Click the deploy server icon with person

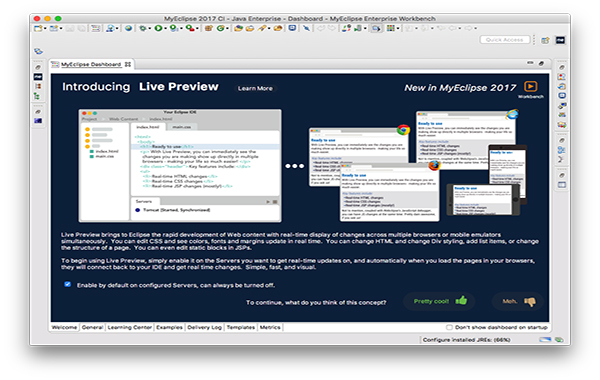click(110, 28)
